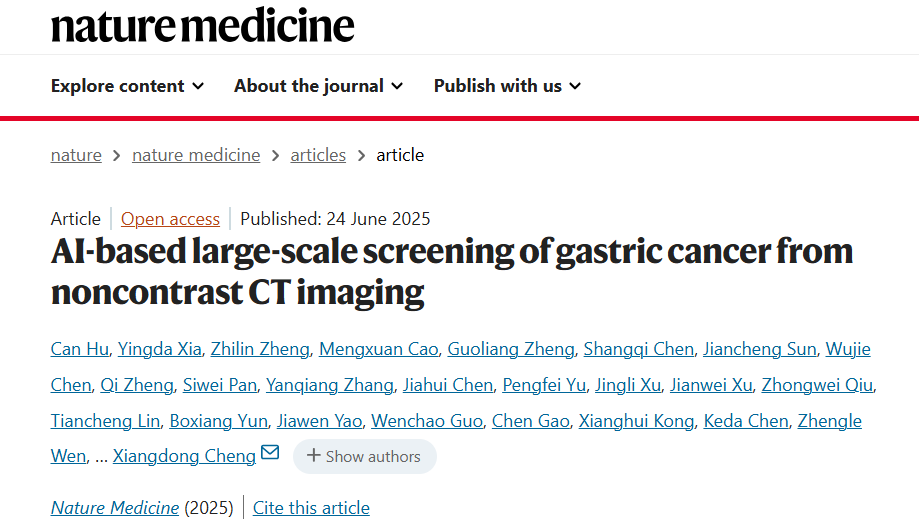Viewport: 919px width, 525px height.
Task: Open the Cite this article link
Action: (x=311, y=508)
